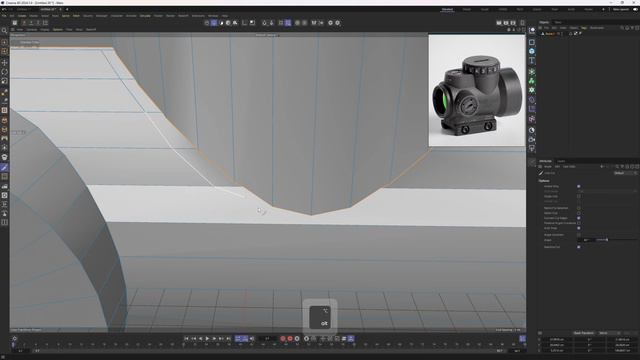Select the Text spline T icon
Image resolution: width=640 pixels, height=360 pixels.
(531, 61)
